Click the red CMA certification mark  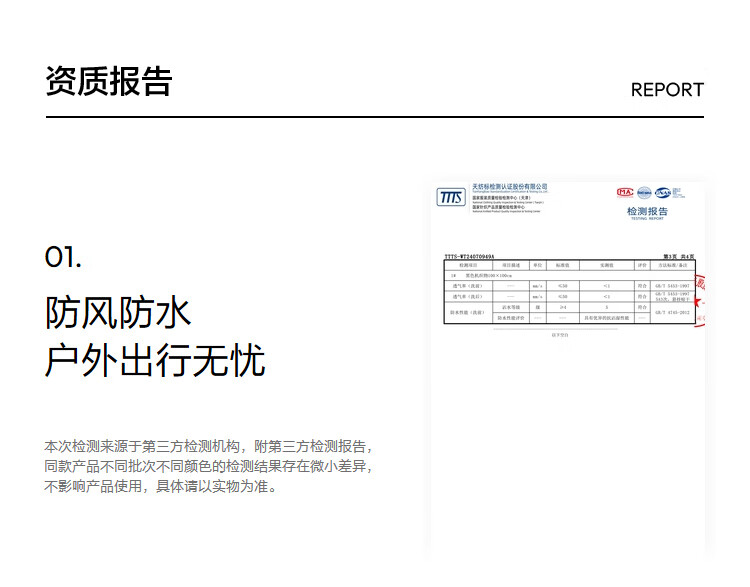(x=625, y=193)
